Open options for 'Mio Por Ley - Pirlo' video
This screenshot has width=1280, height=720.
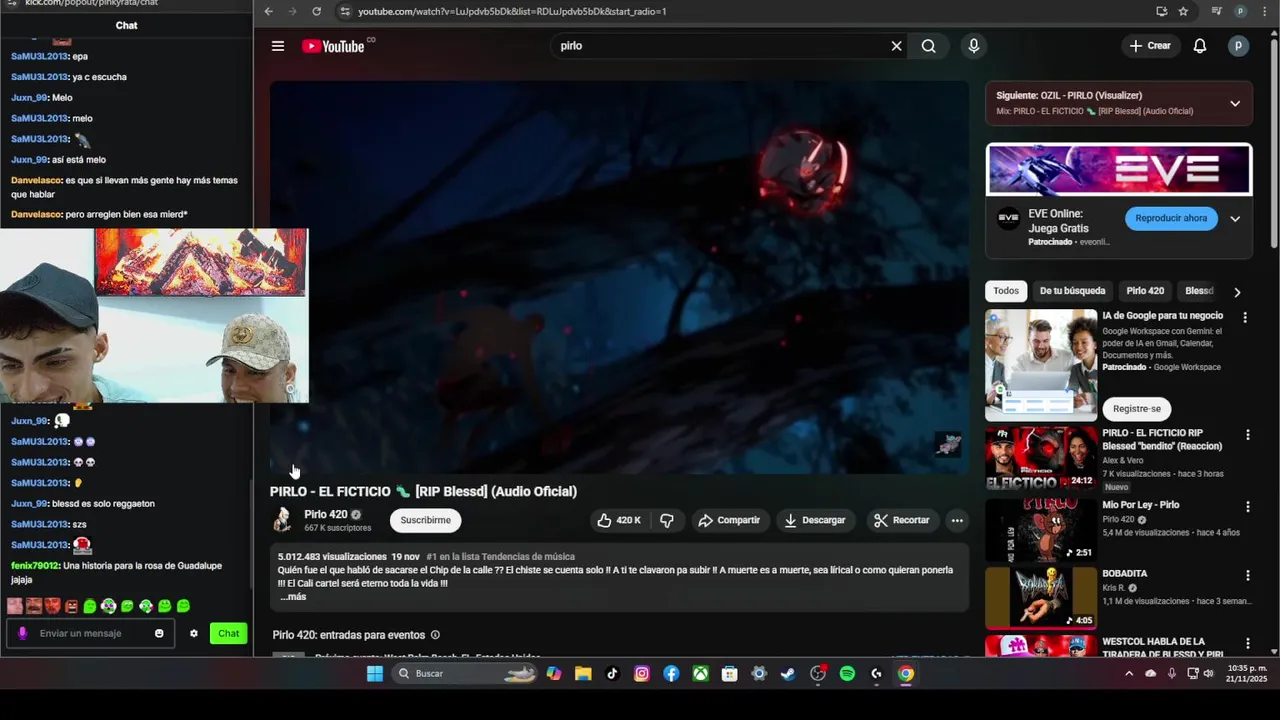click(x=1247, y=506)
